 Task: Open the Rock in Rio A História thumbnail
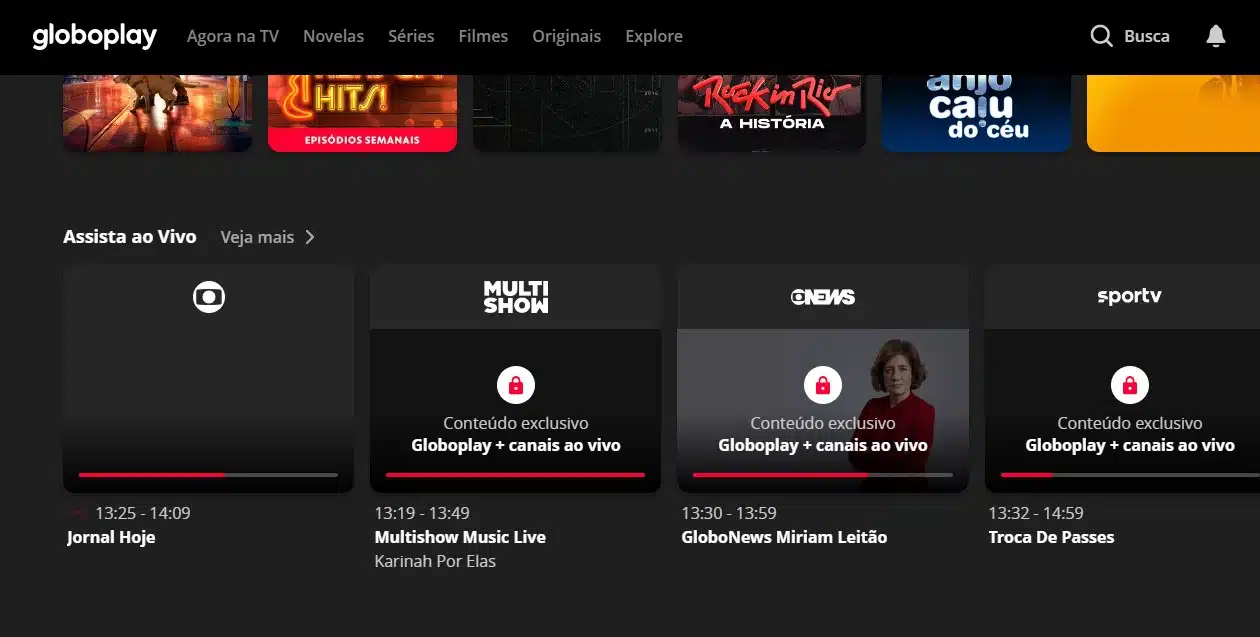tap(771, 110)
